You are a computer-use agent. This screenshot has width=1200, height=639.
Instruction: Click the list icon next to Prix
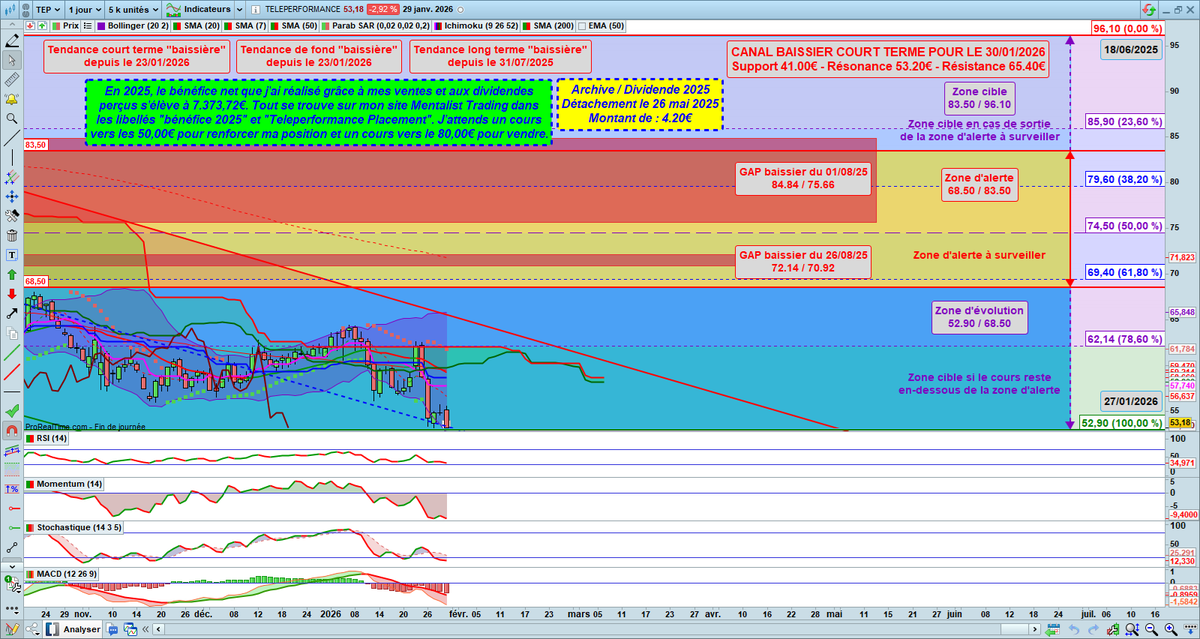click(x=87, y=25)
